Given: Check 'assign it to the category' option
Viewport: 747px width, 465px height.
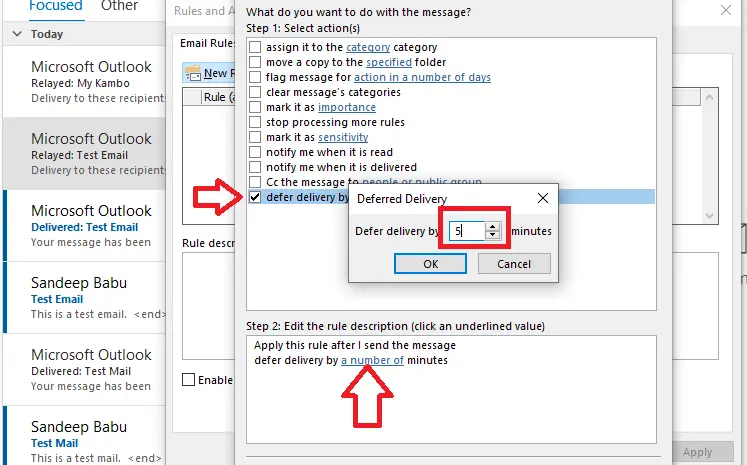Looking at the screenshot, I should pos(255,47).
